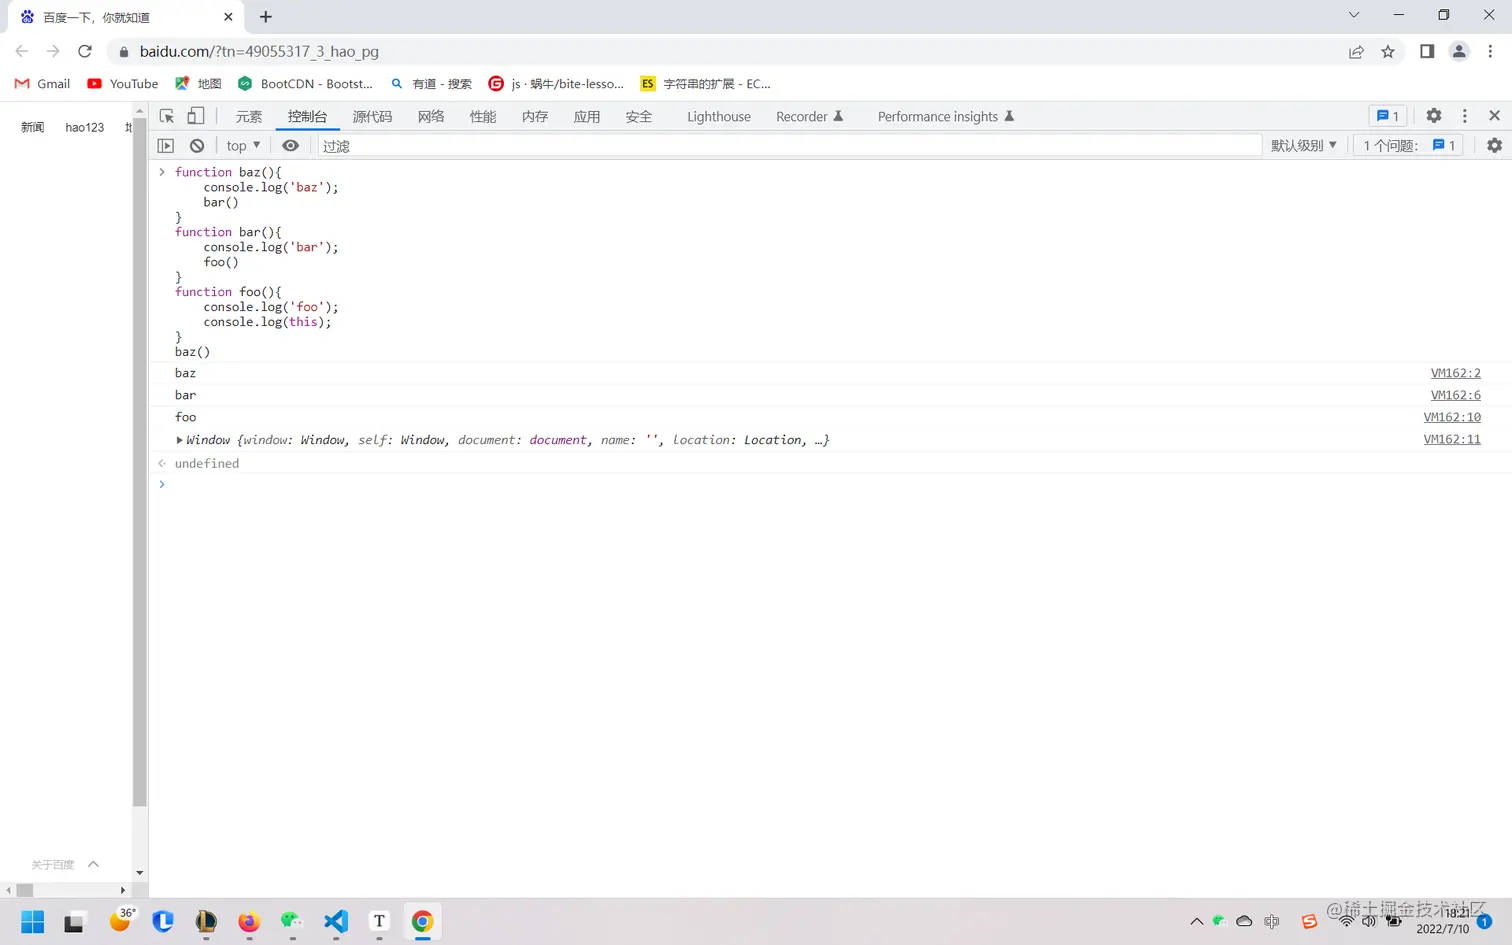Viewport: 1512px width, 945px height.
Task: Open the DevTools settings gear
Action: pyautogui.click(x=1433, y=116)
